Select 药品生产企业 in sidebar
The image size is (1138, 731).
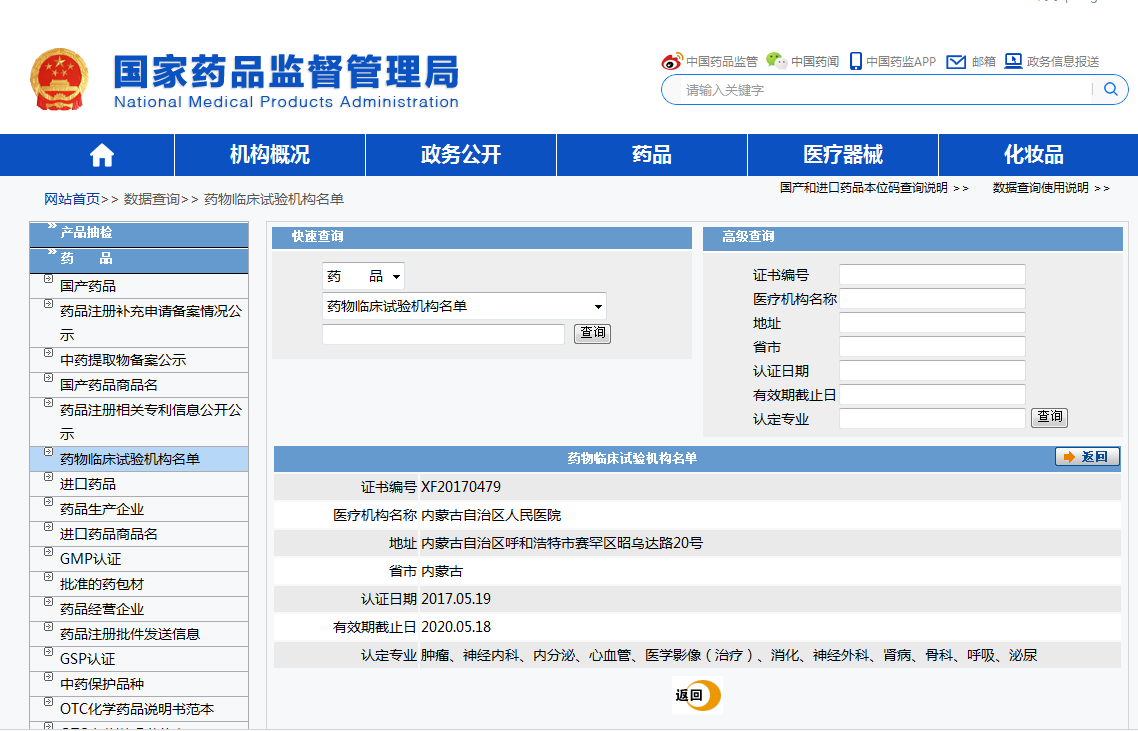click(x=102, y=510)
